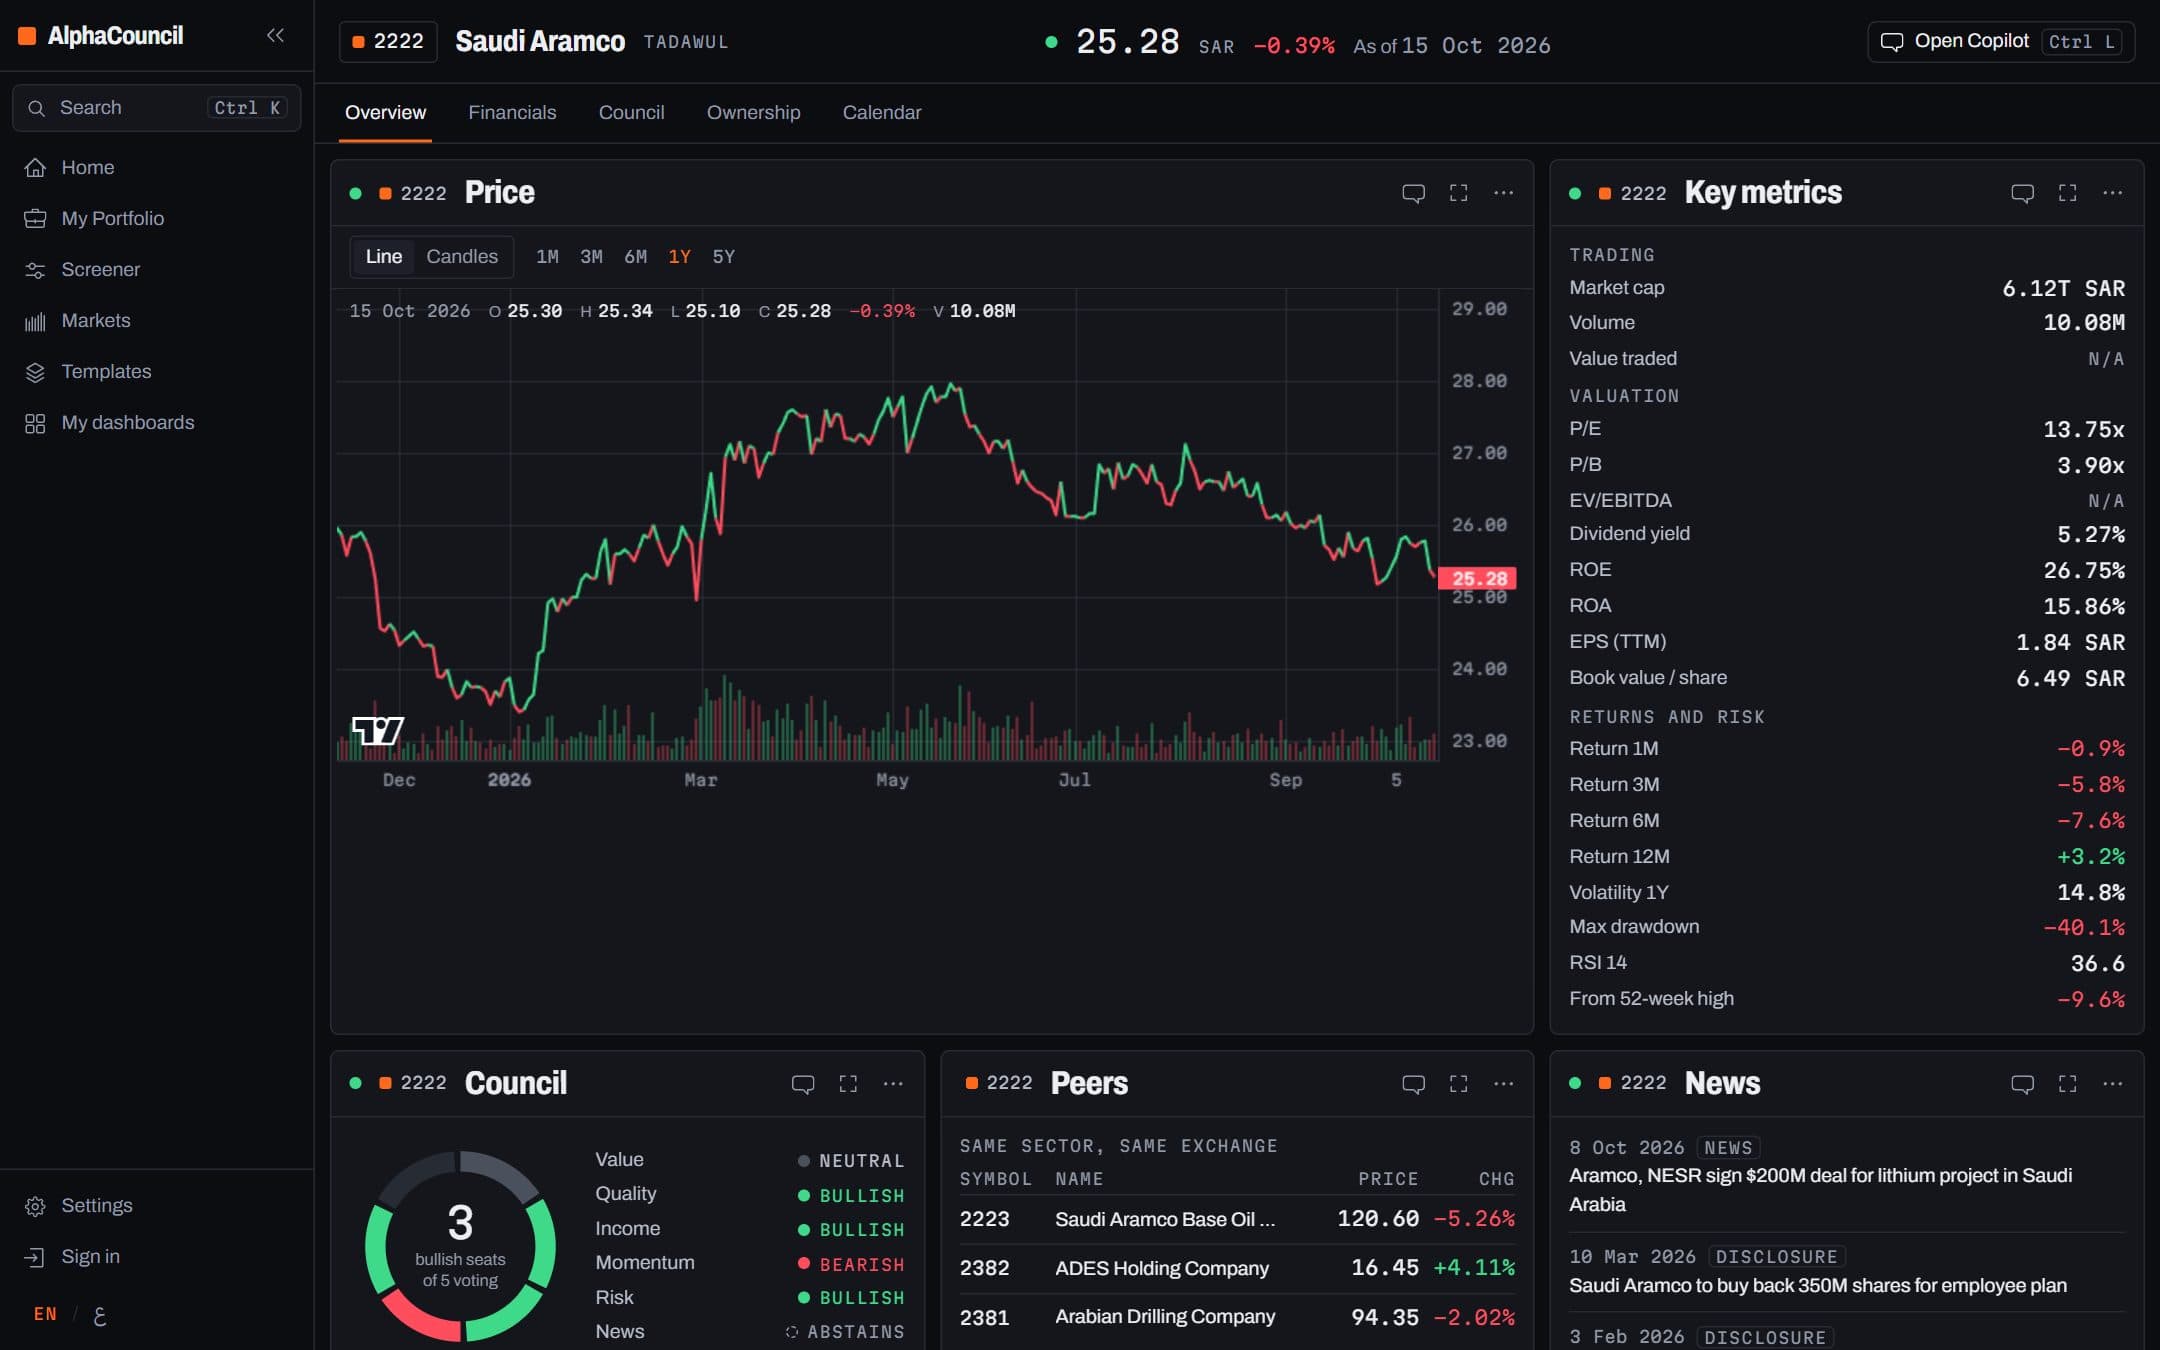The image size is (2160, 1350).
Task: Open Templates from the sidebar
Action: point(157,371)
